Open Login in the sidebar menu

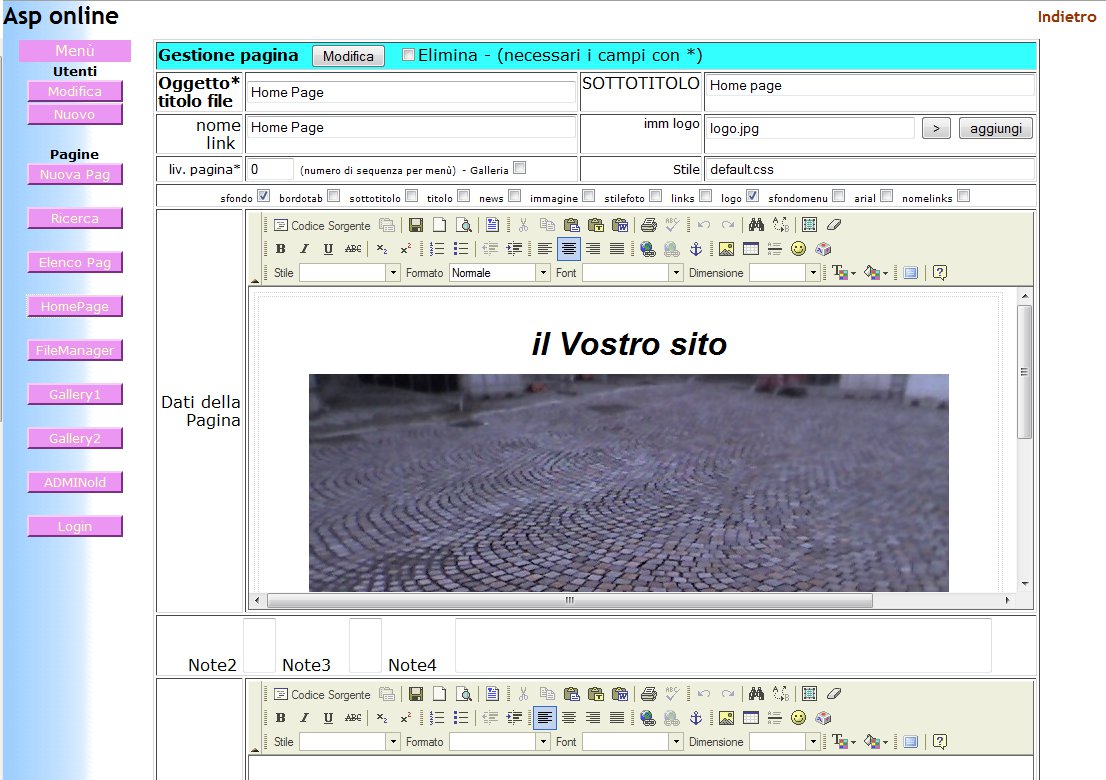[75, 526]
